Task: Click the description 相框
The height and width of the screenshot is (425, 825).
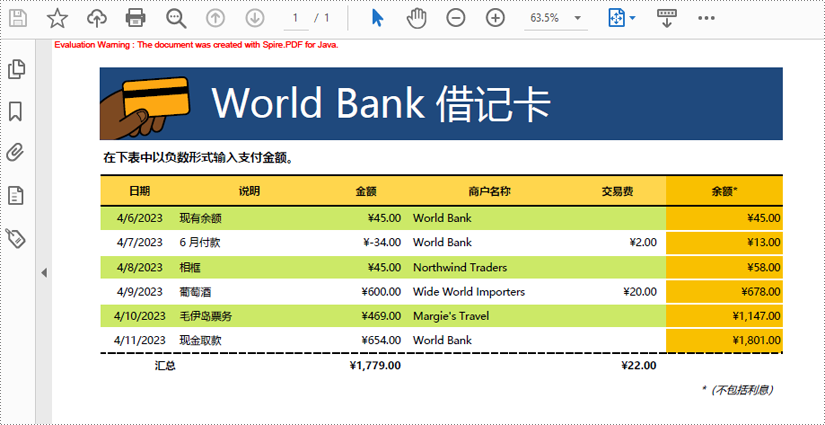Action: [x=189, y=267]
